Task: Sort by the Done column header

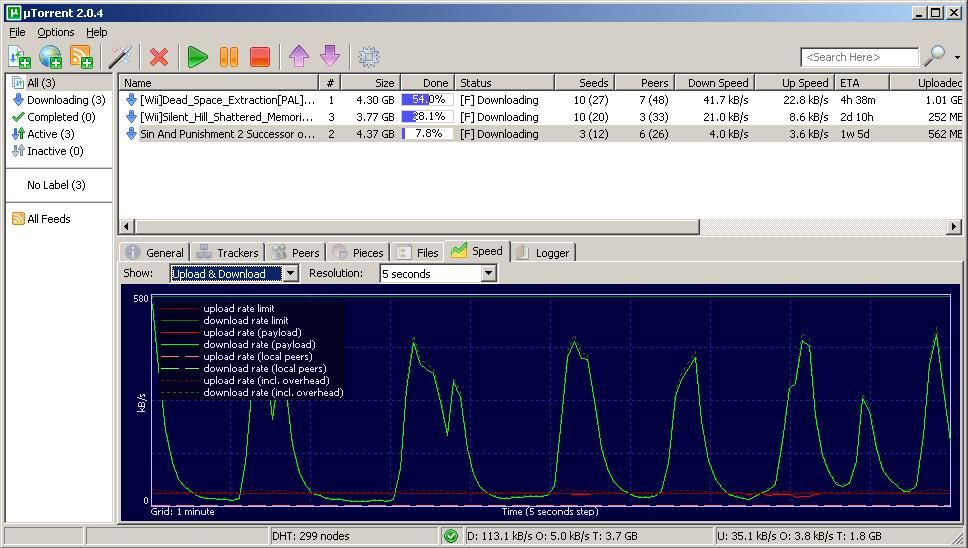Action: [428, 83]
